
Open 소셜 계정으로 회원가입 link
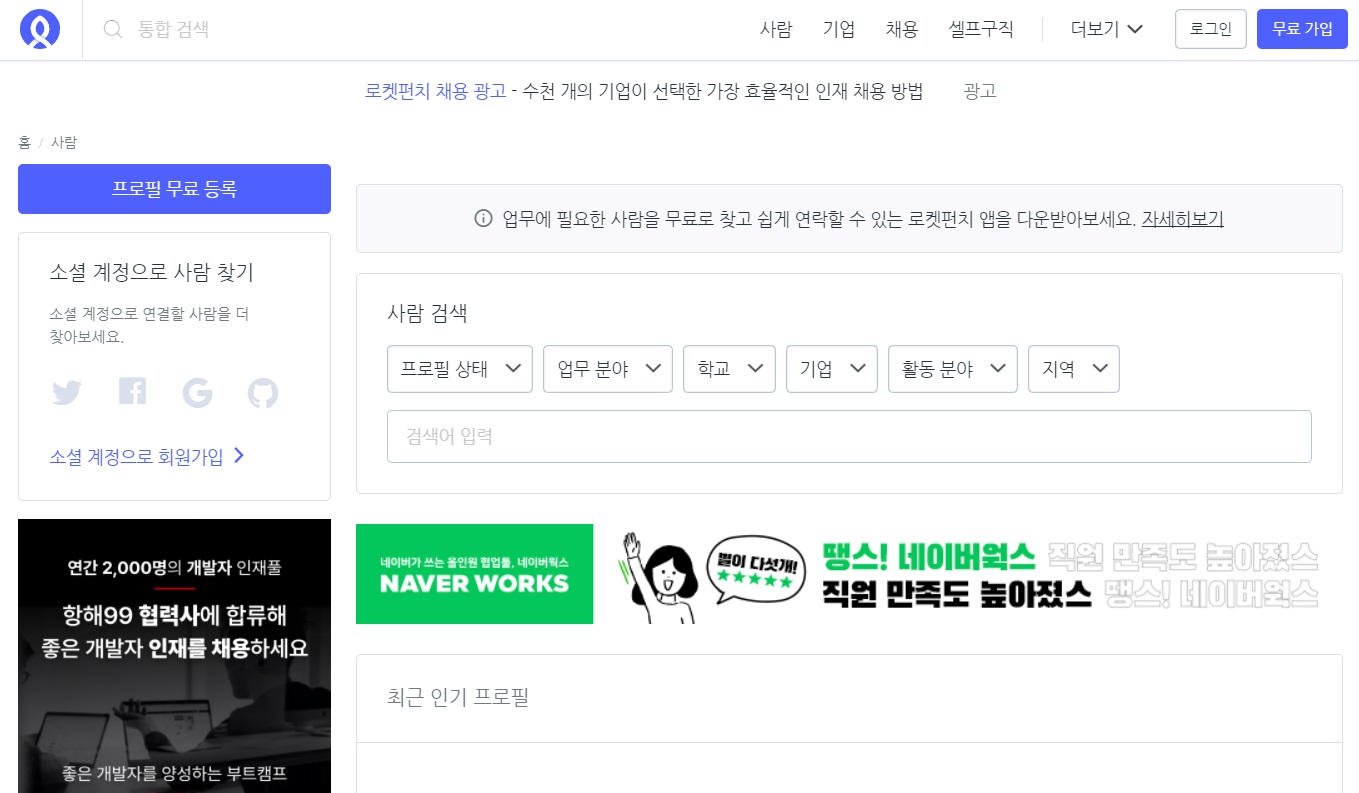coord(147,457)
